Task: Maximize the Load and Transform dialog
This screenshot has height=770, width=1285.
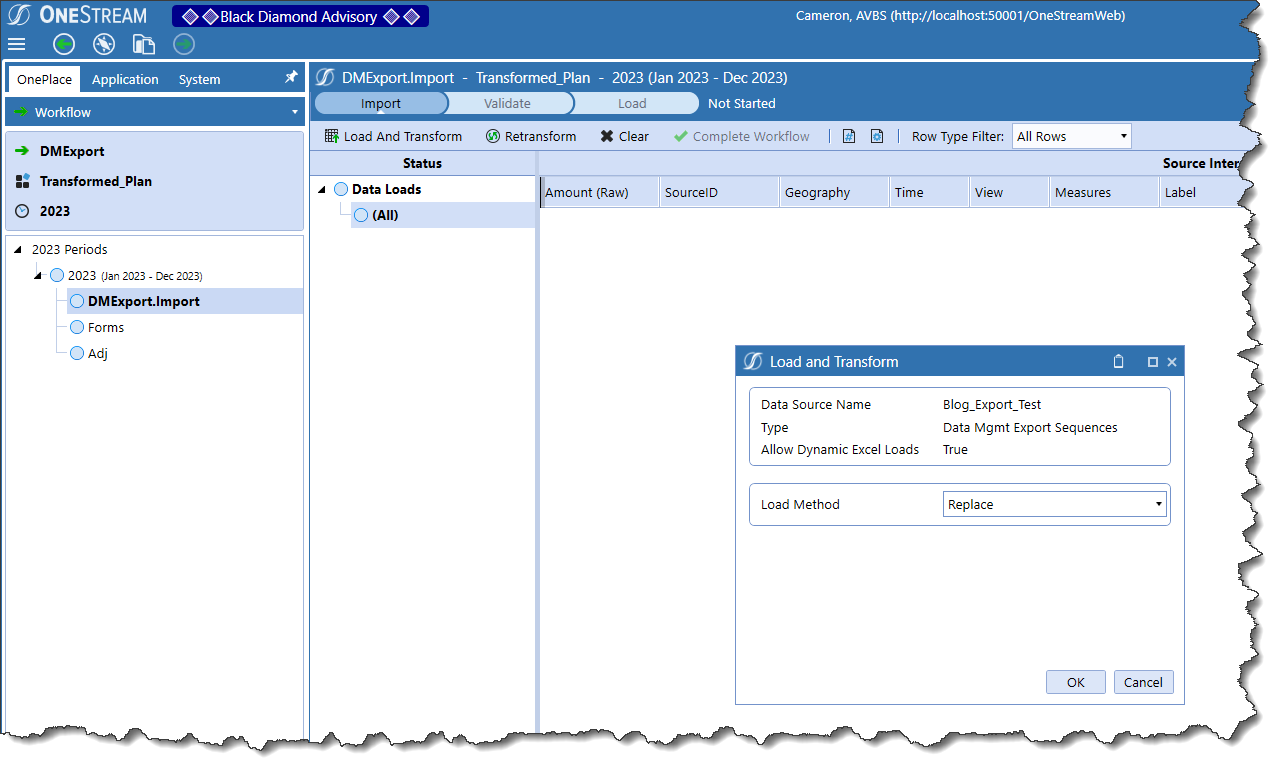Action: (x=1153, y=362)
